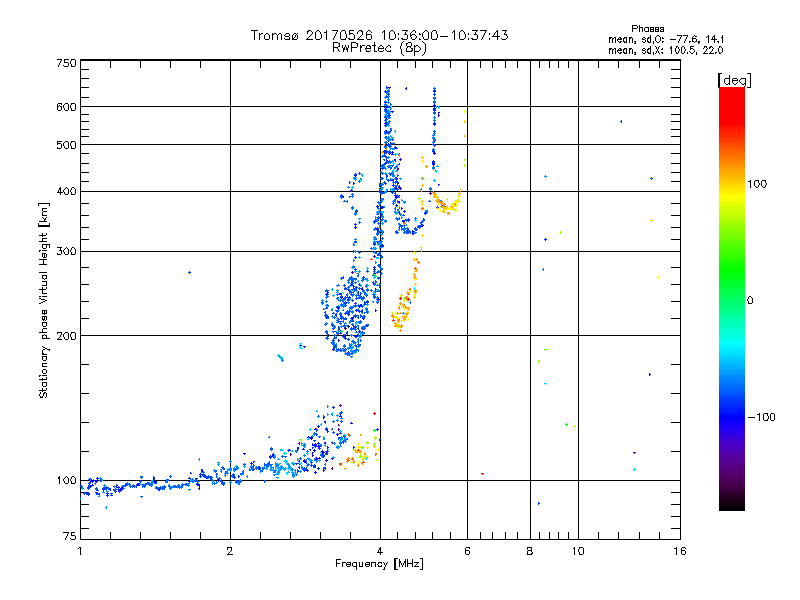Click the x-axis tick label '8'
Image resolution: width=800 pixels, height=600 pixels.
[530, 551]
